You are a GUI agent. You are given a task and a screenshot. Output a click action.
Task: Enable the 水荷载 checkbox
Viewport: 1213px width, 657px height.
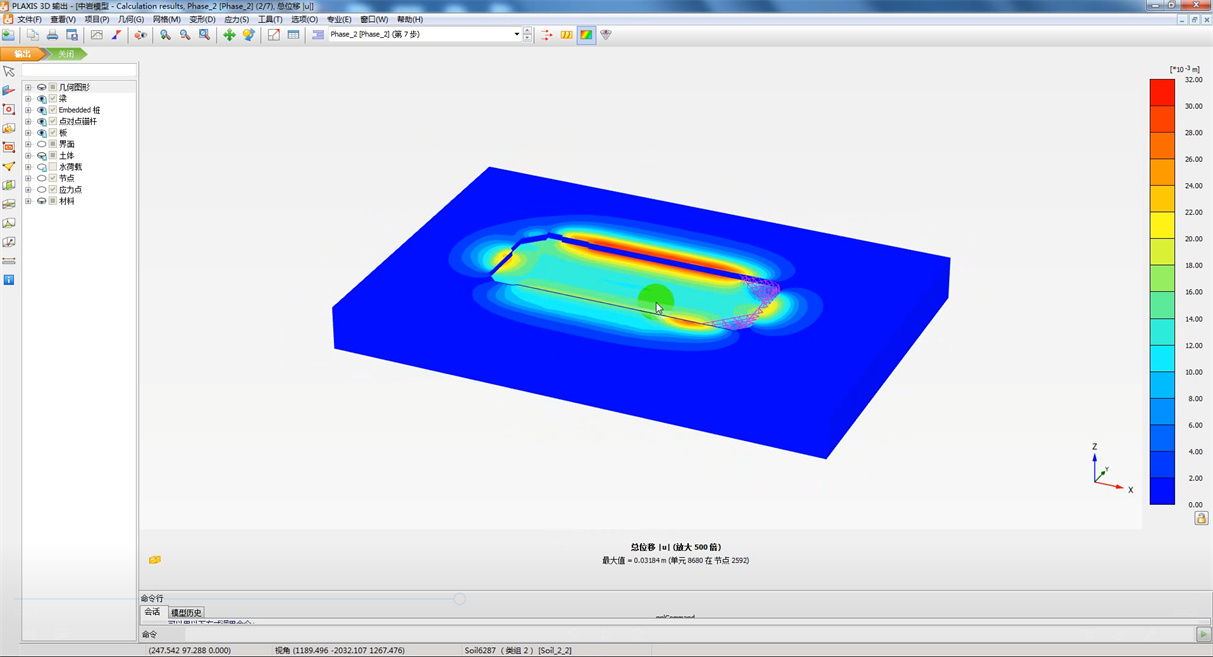53,167
